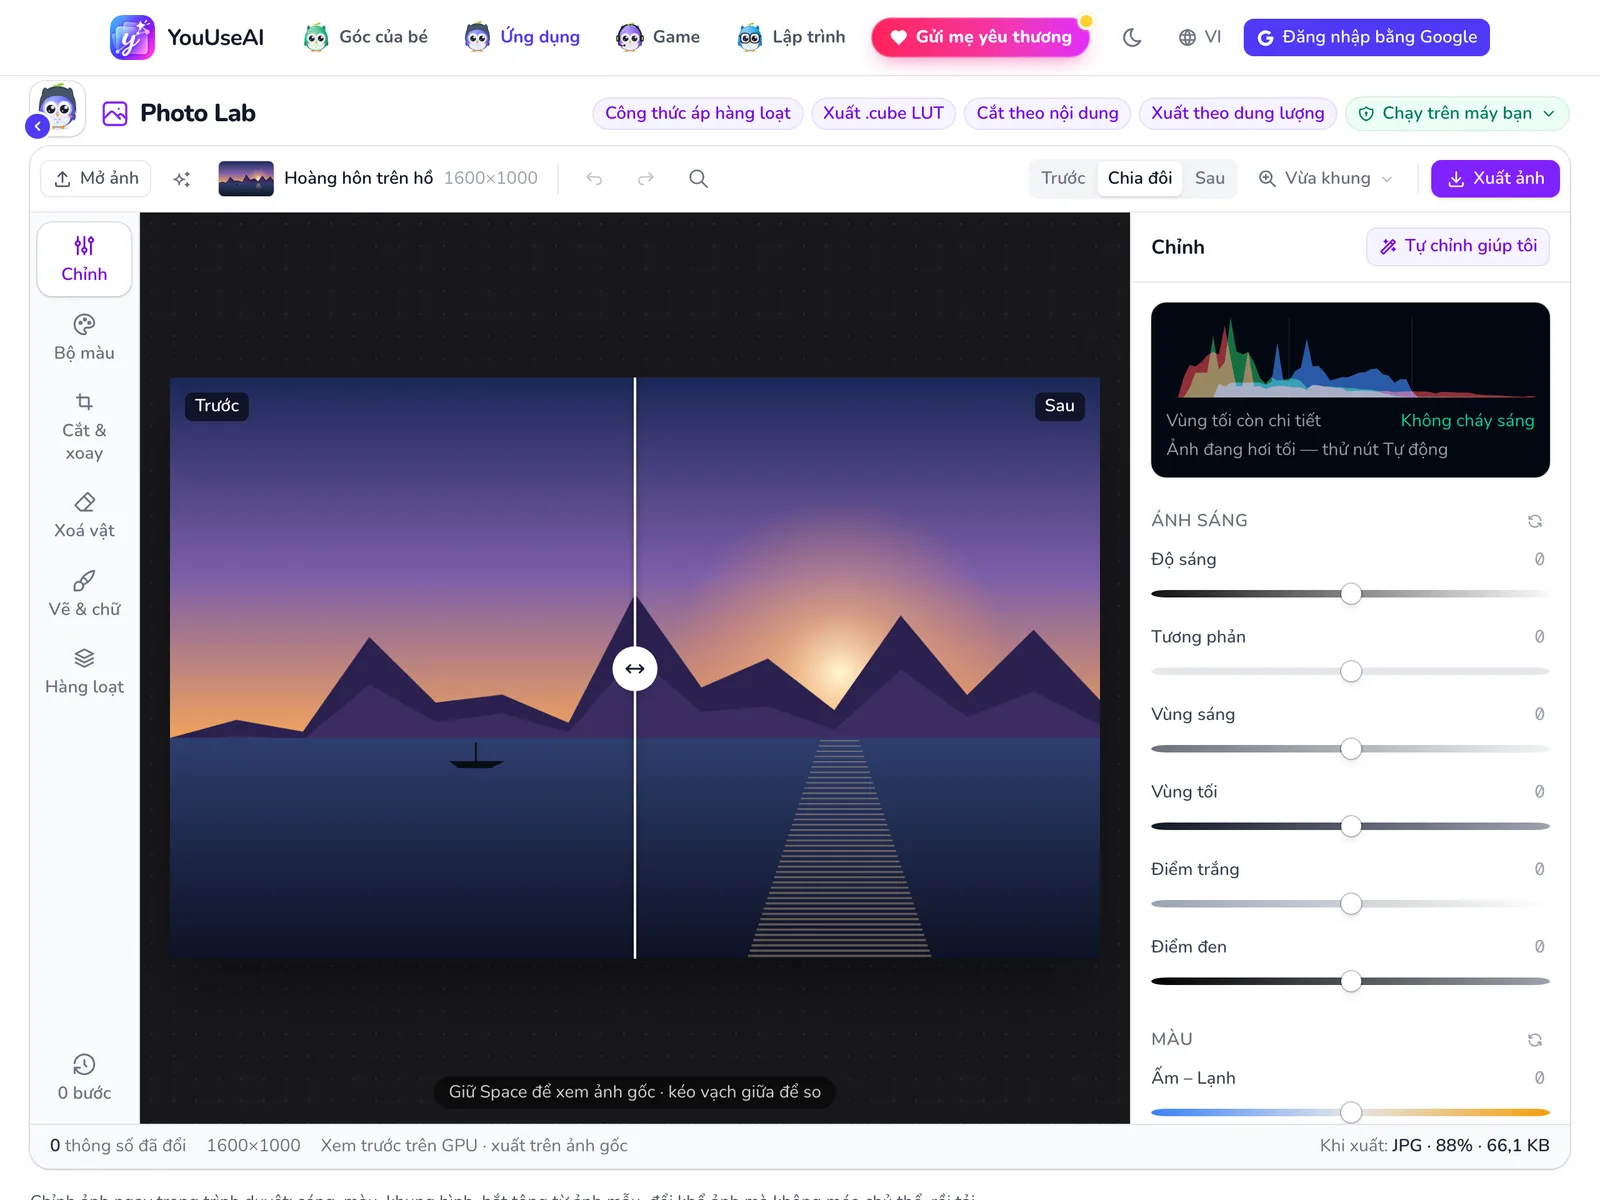Open Cắt theo nội dung link
Image resolution: width=1600 pixels, height=1200 pixels.
1047,113
